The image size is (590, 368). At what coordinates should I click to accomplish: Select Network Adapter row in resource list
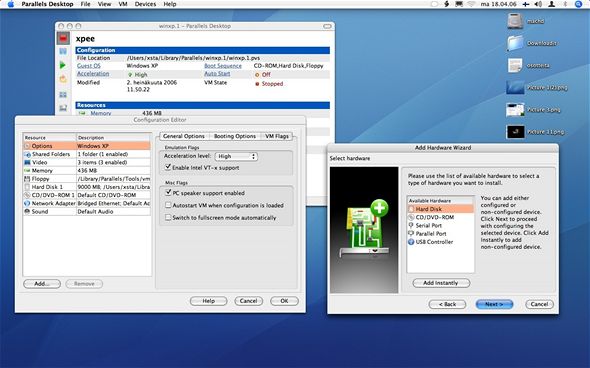coord(87,204)
